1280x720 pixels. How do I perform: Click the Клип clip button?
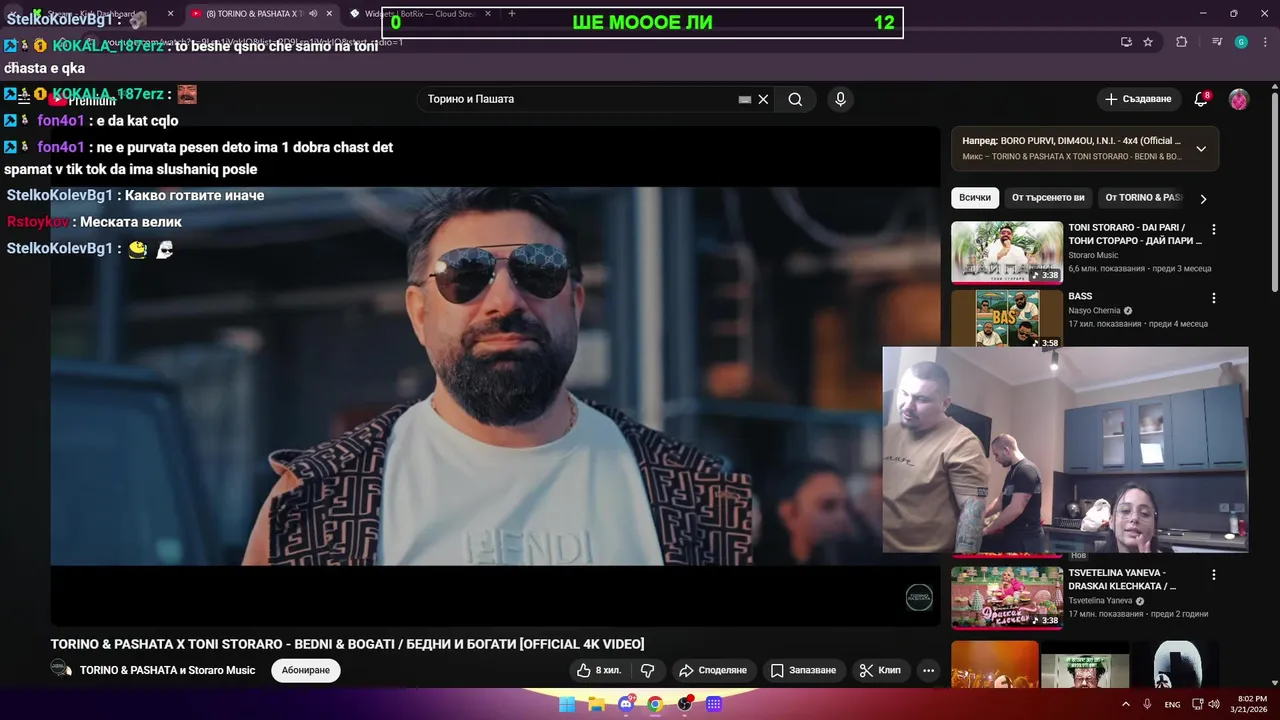pyautogui.click(x=880, y=670)
